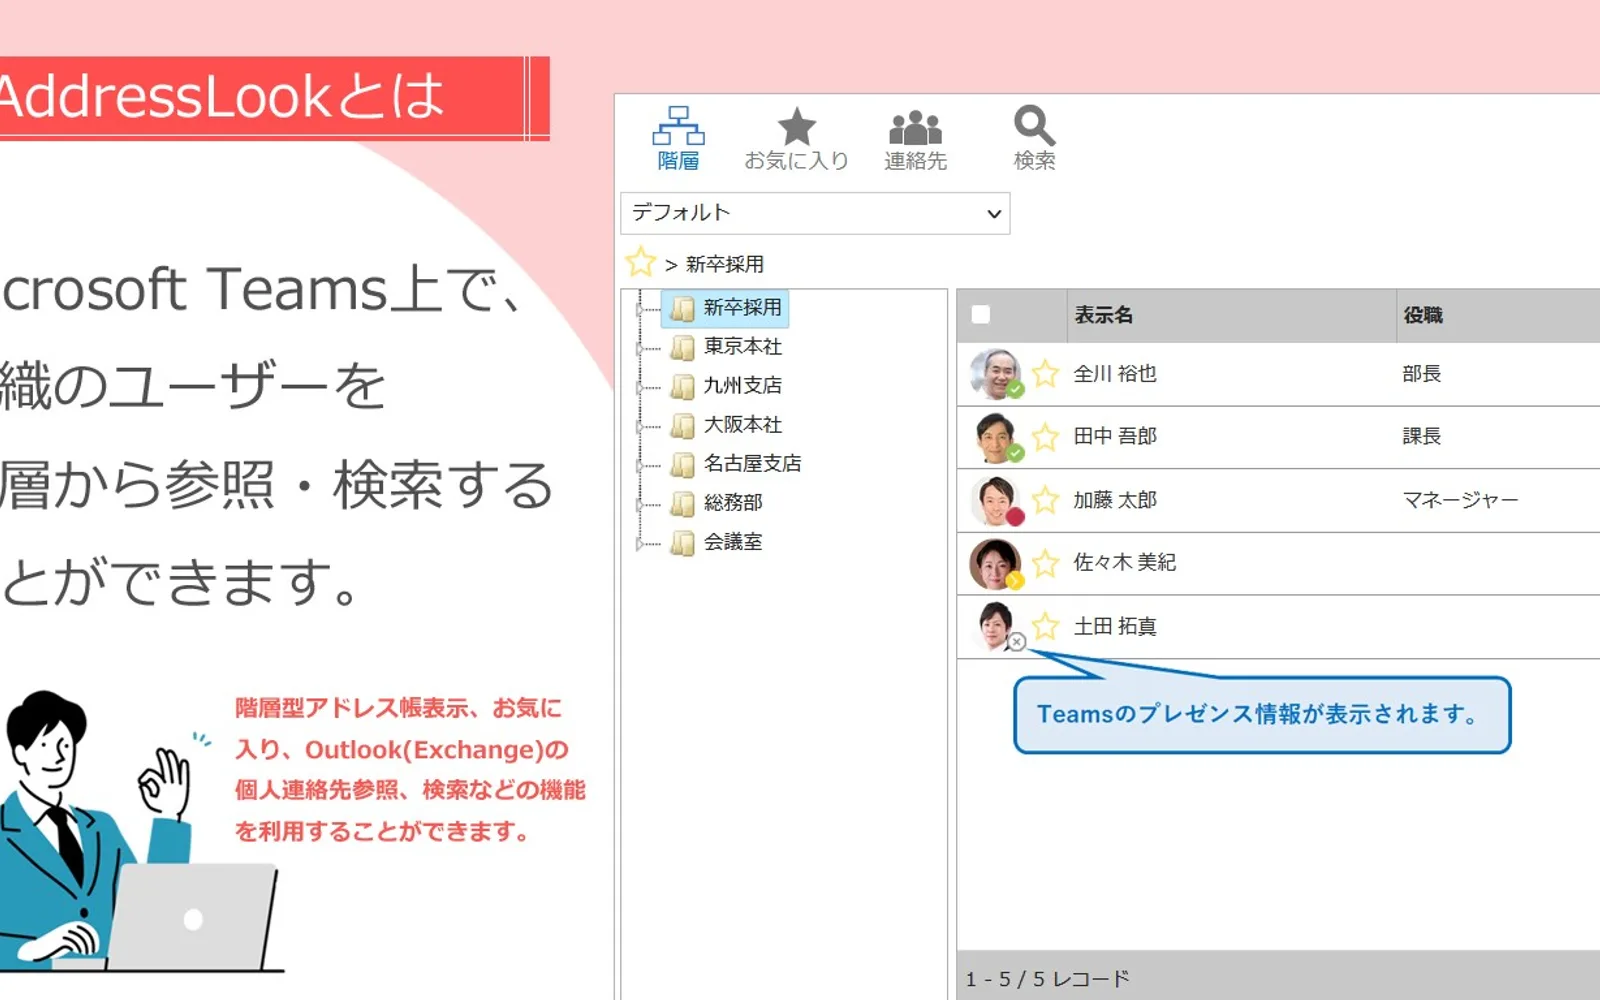Toggle favorite star for 田中 吾郎
This screenshot has width=1600, height=1000.
click(x=1046, y=437)
